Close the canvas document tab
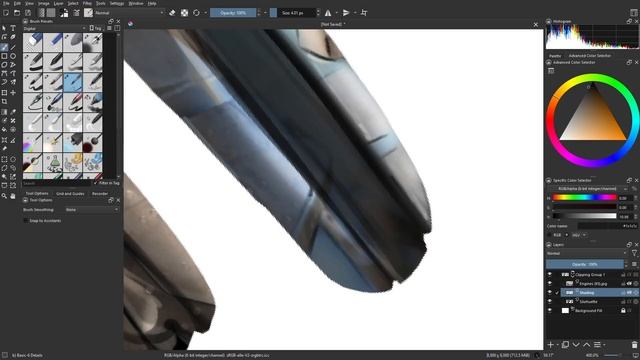The image size is (640, 360). point(536,24)
